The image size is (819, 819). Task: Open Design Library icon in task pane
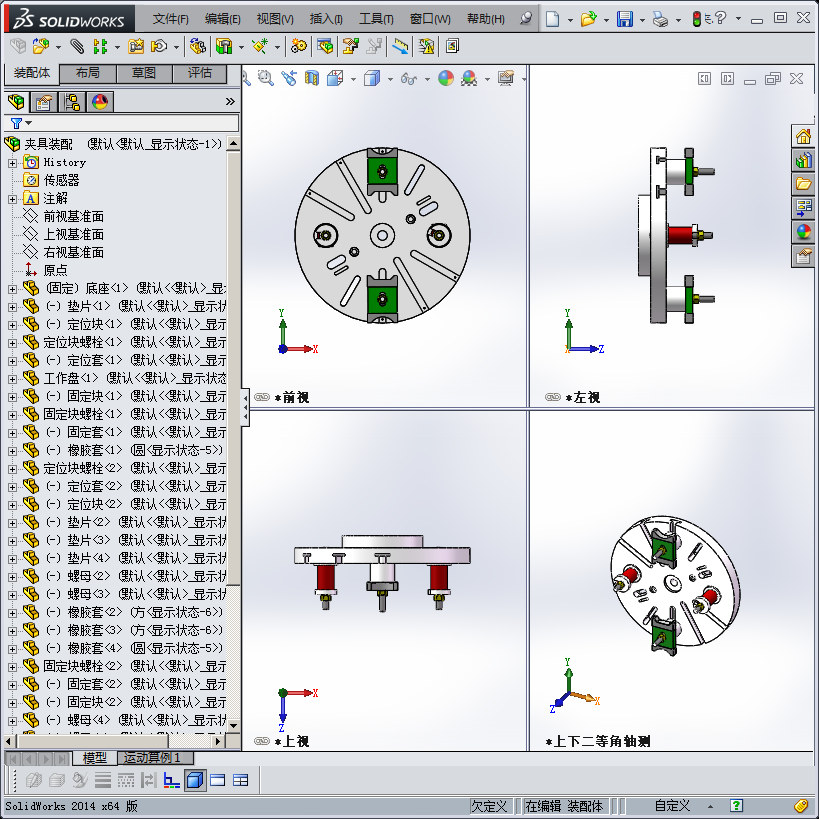(x=803, y=160)
